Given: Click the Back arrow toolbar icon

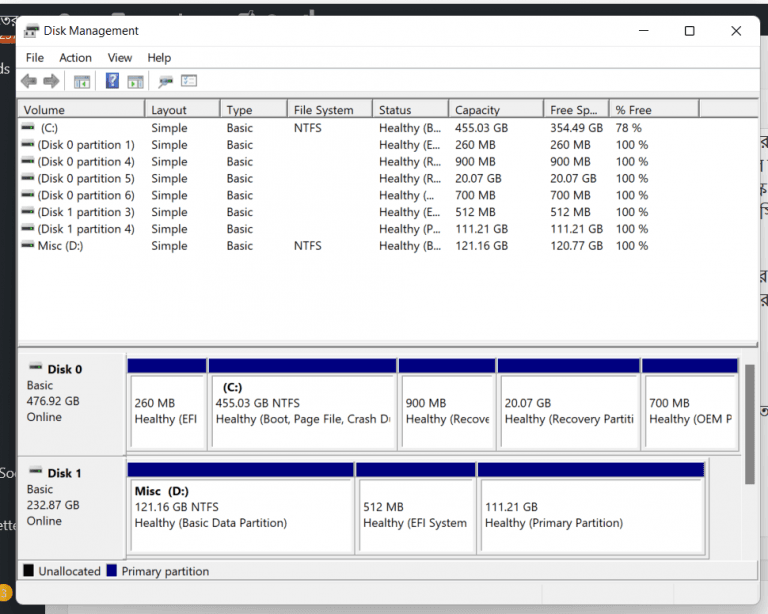Looking at the screenshot, I should pos(28,81).
